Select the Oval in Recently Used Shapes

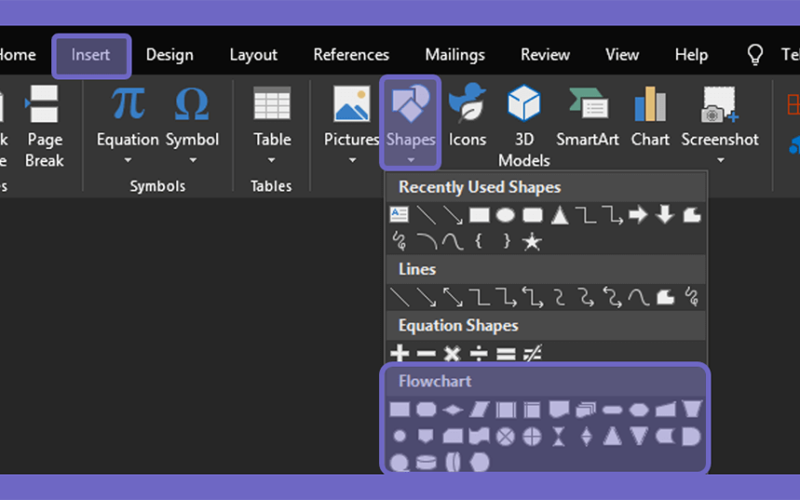pos(505,215)
